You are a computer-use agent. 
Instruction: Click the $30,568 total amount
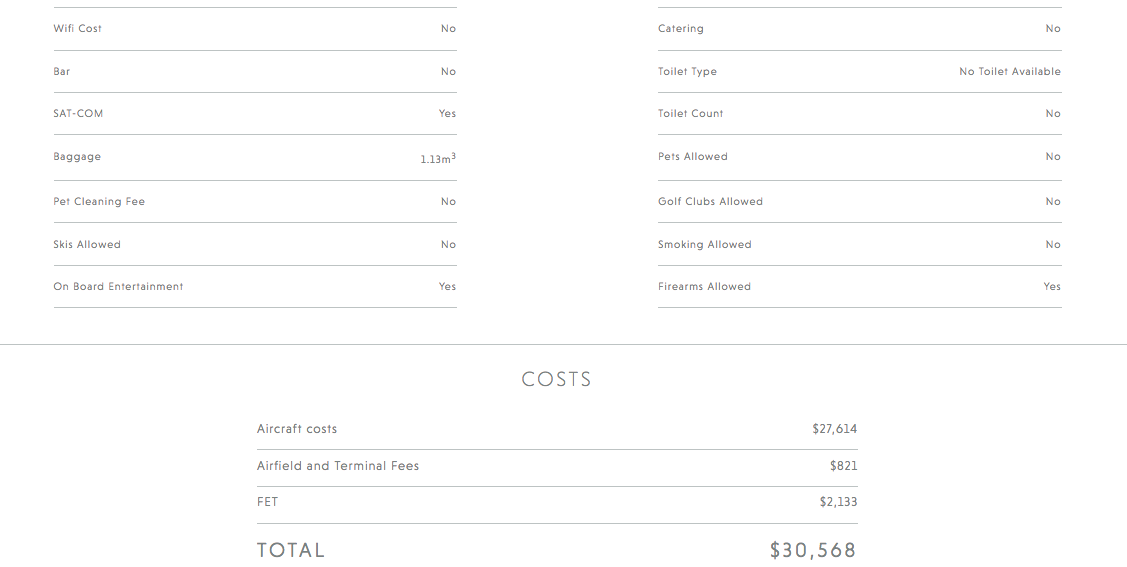pyautogui.click(x=813, y=550)
